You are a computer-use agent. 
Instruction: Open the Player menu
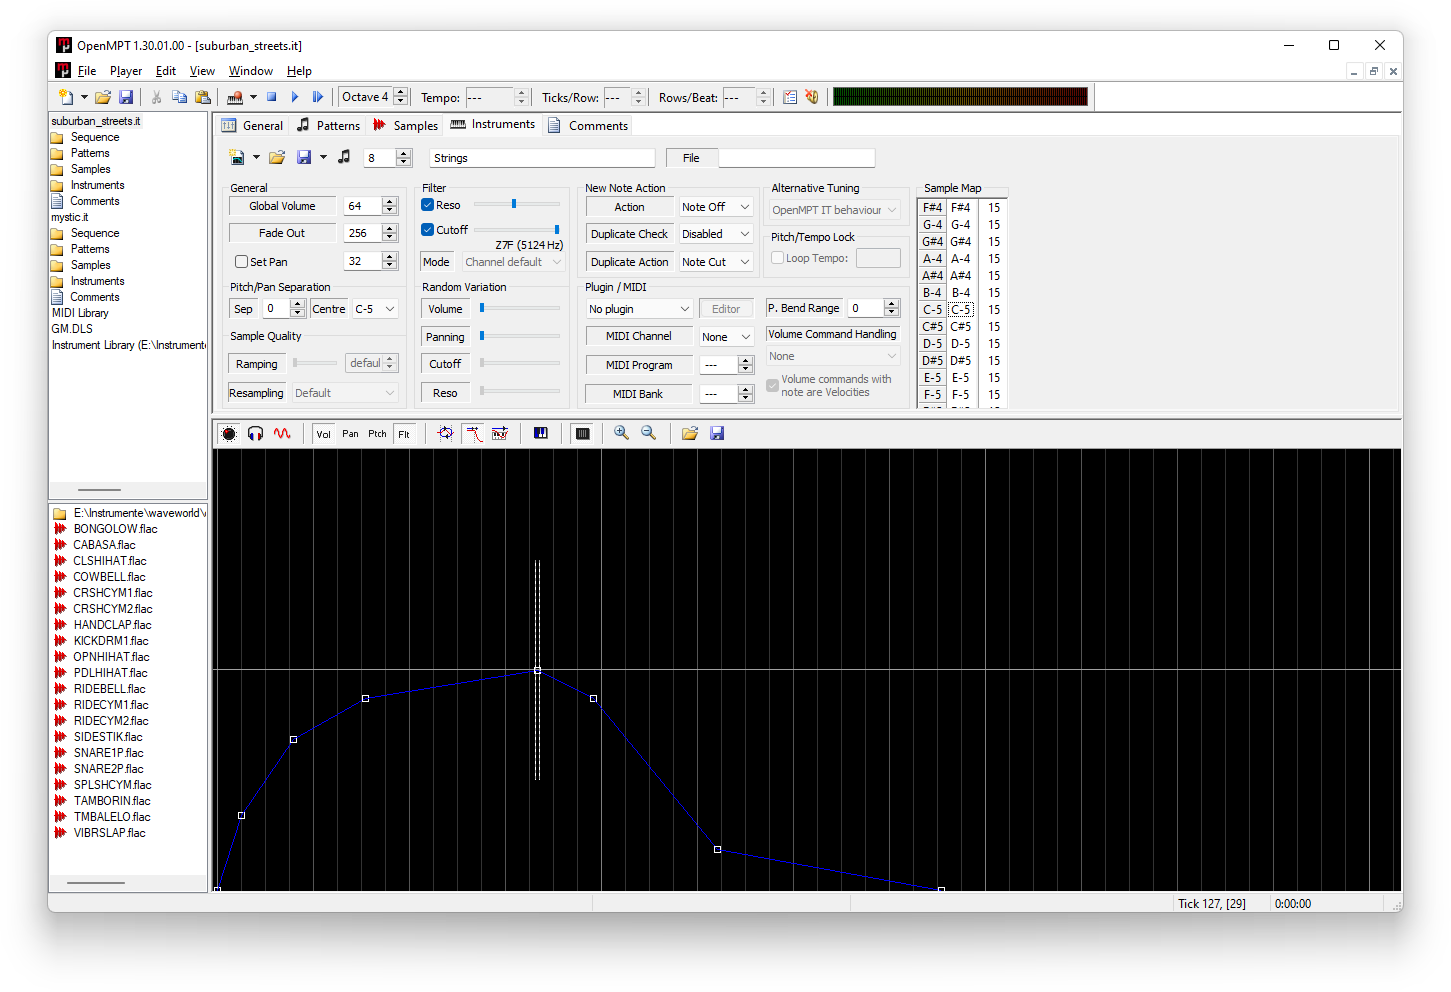click(126, 71)
